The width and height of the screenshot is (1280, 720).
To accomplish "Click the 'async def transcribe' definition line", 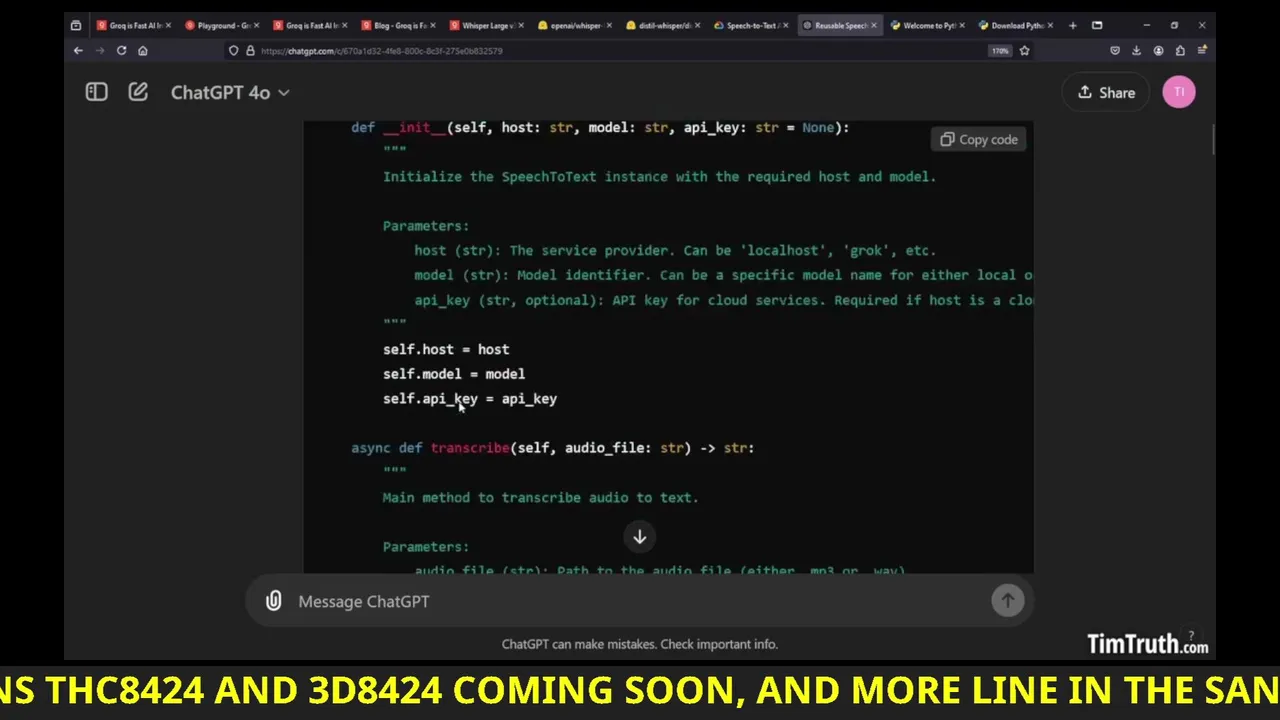I will pos(553,448).
